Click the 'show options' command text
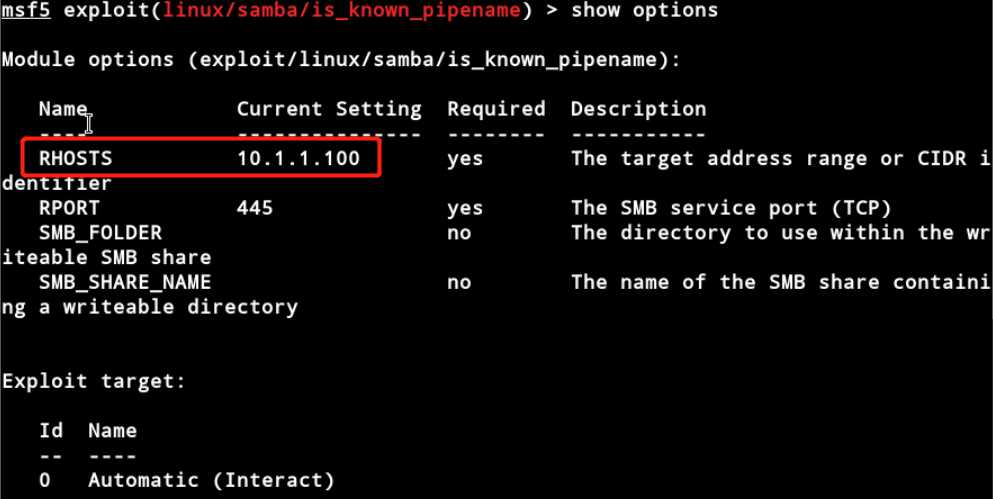 pyautogui.click(x=643, y=11)
